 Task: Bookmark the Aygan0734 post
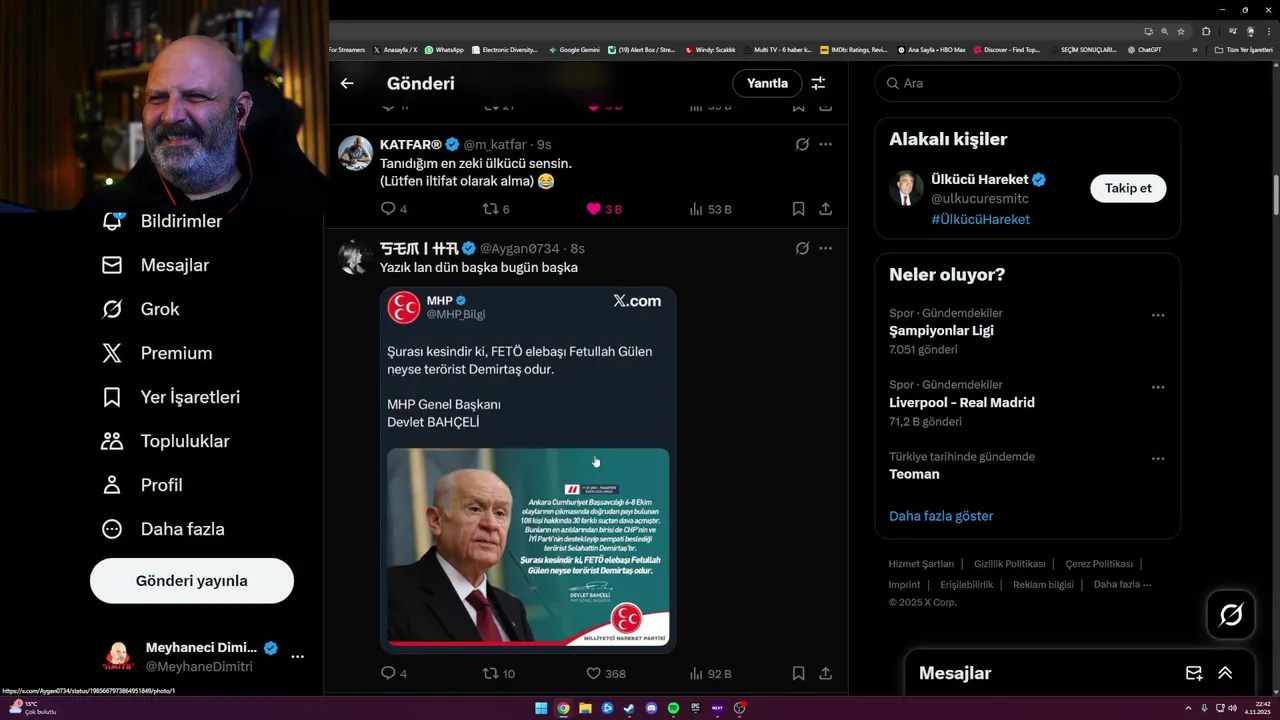(x=798, y=673)
